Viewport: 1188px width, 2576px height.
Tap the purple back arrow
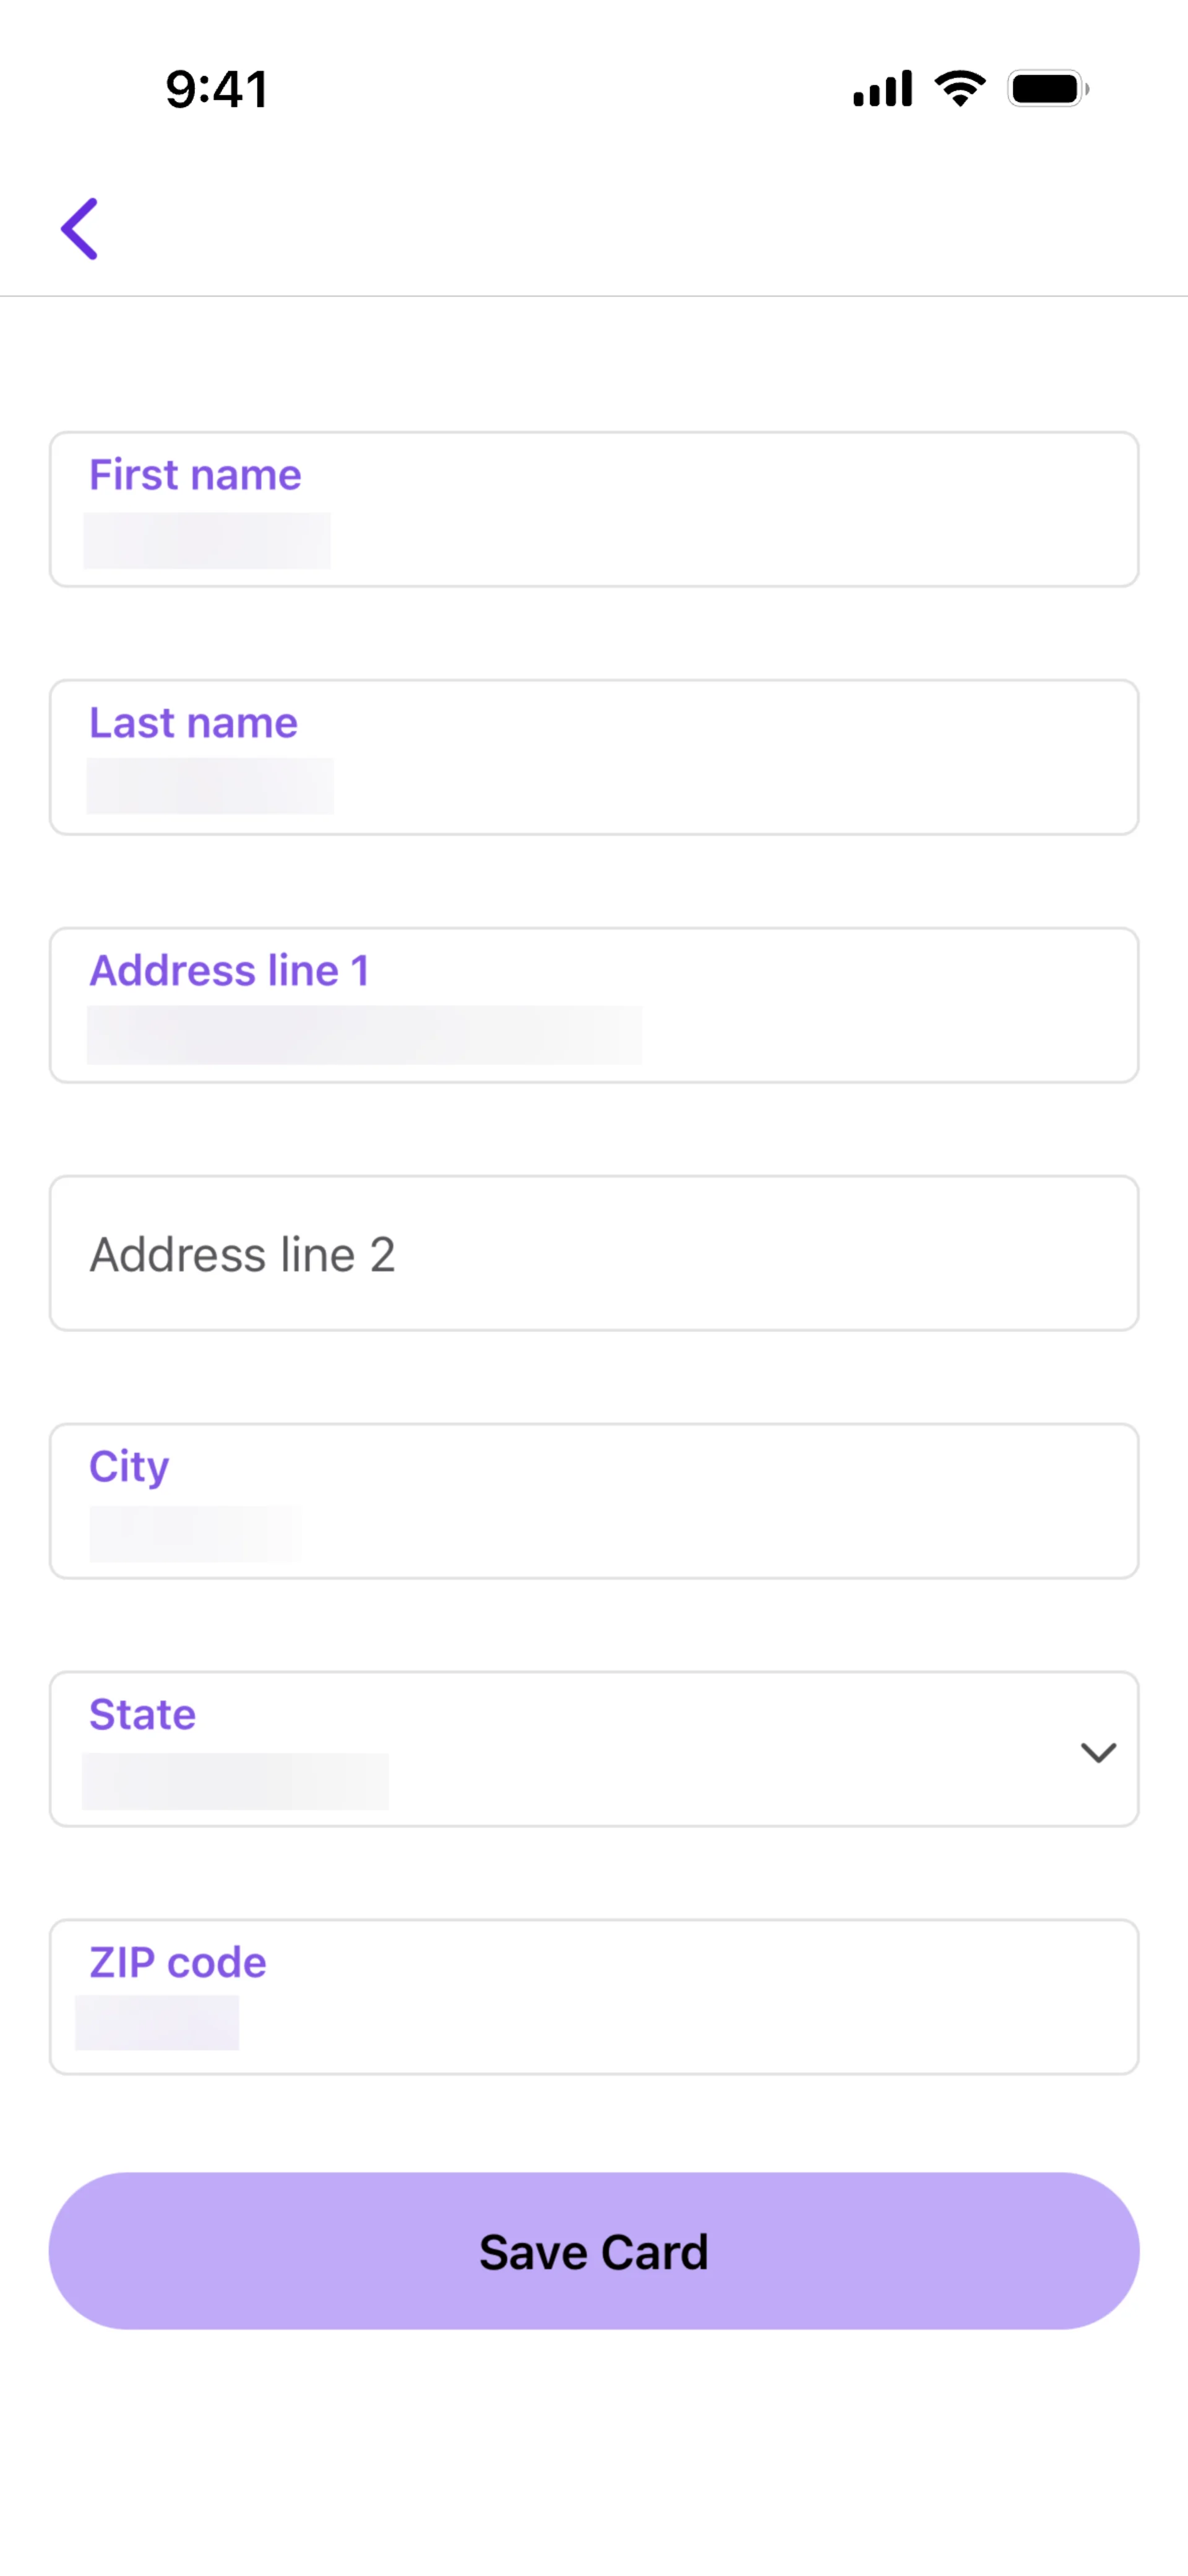tap(80, 229)
